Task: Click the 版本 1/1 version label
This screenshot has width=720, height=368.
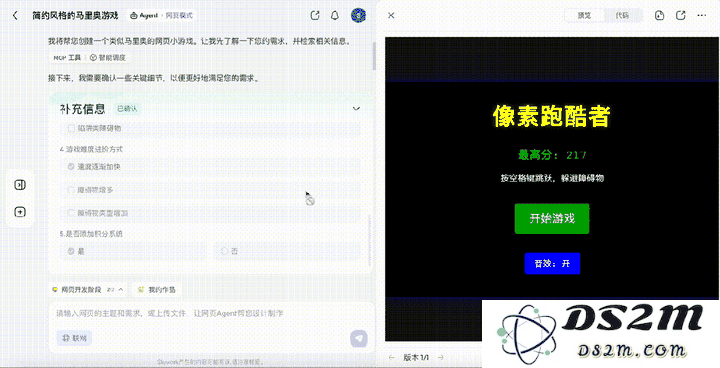Action: [x=416, y=357]
